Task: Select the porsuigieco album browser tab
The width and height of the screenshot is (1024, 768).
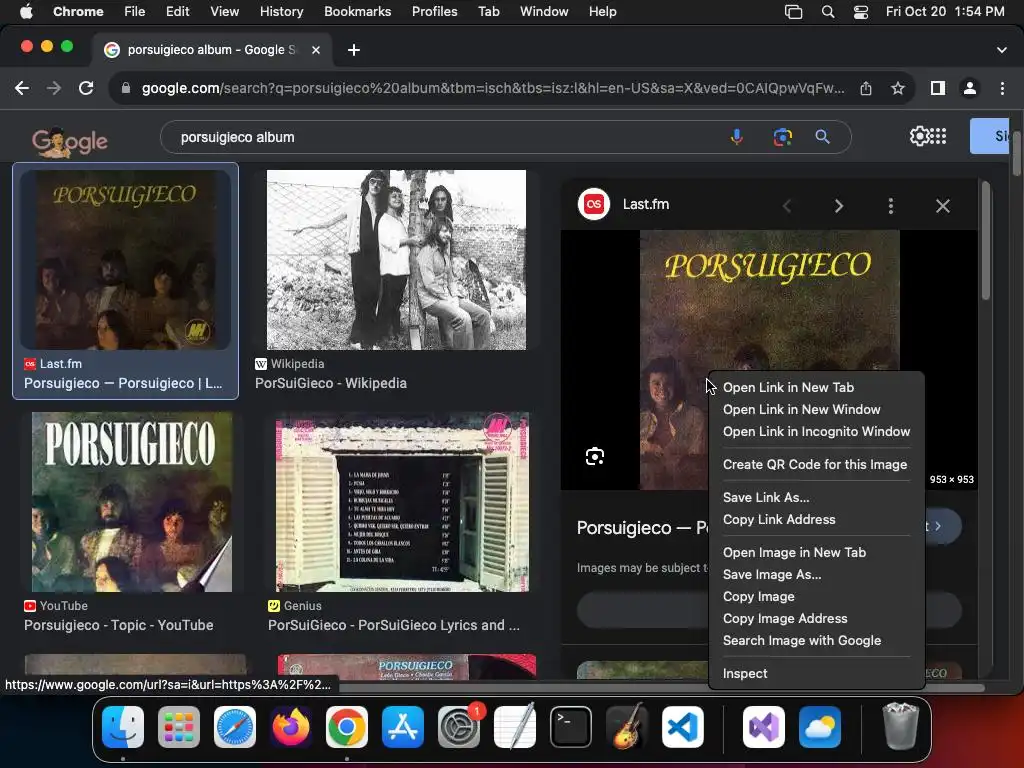Action: click(x=211, y=50)
